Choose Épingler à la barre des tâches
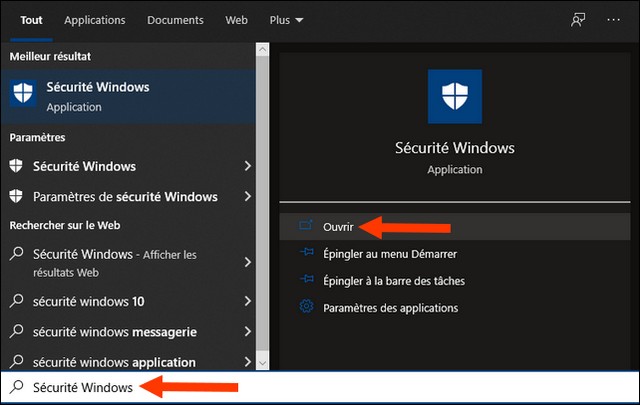This screenshot has height=405, width=640. coord(455,280)
